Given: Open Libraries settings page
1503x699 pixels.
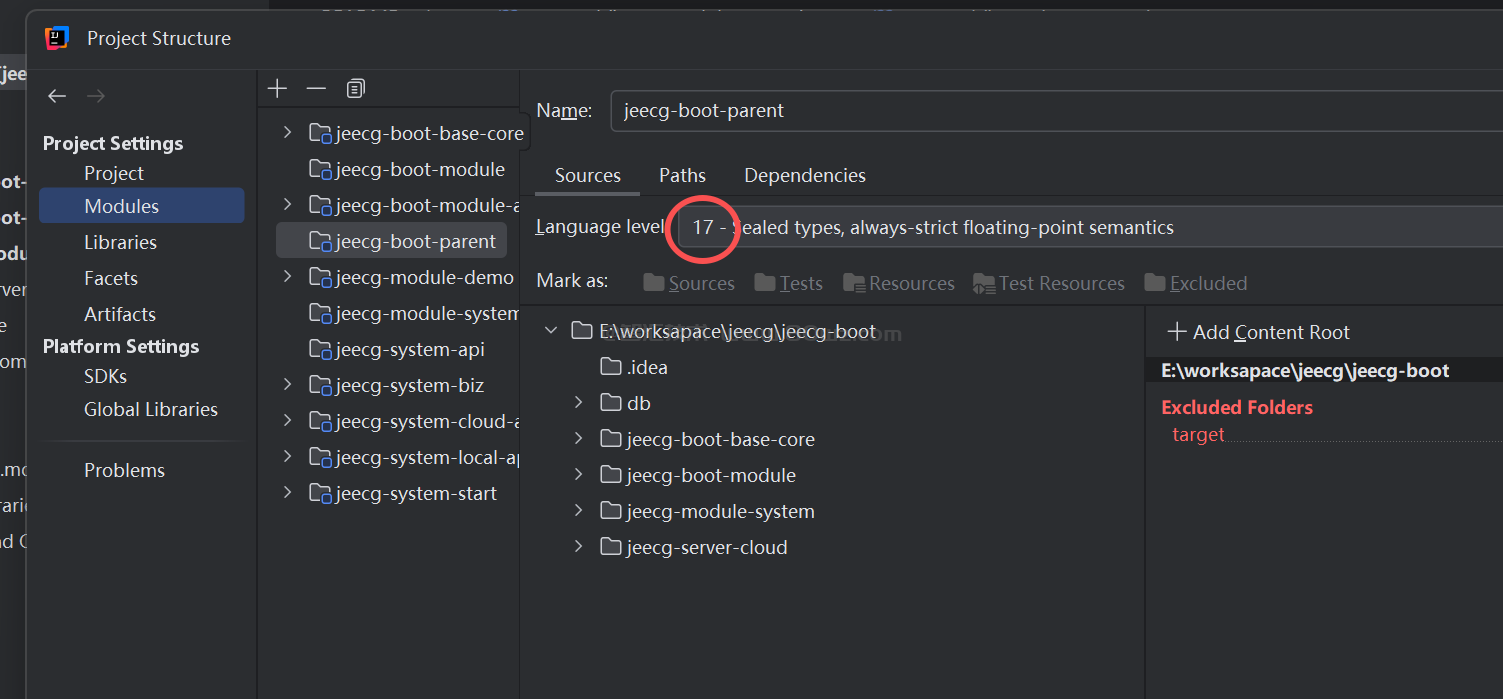Looking at the screenshot, I should tap(120, 242).
